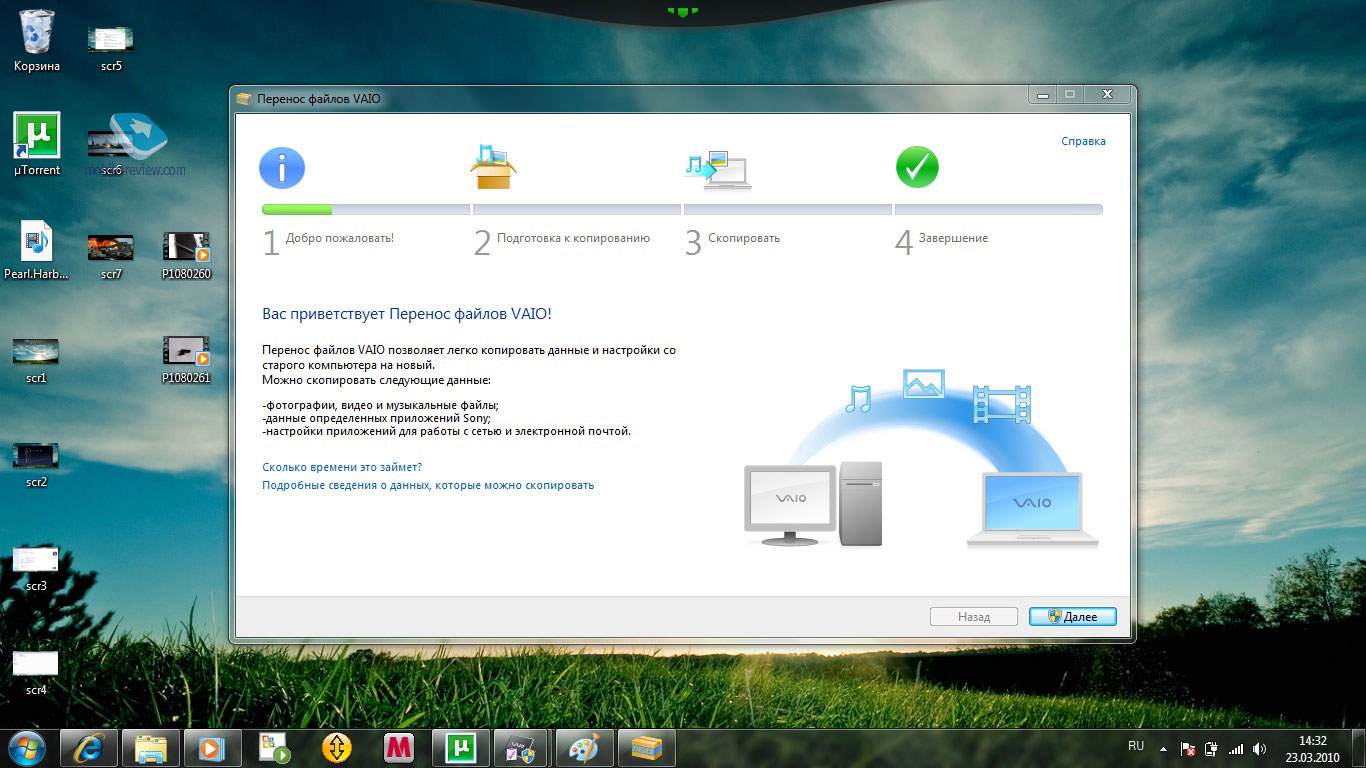Select the µTorrent desktop shortcut
Image resolution: width=1366 pixels, height=768 pixels.
(x=37, y=145)
